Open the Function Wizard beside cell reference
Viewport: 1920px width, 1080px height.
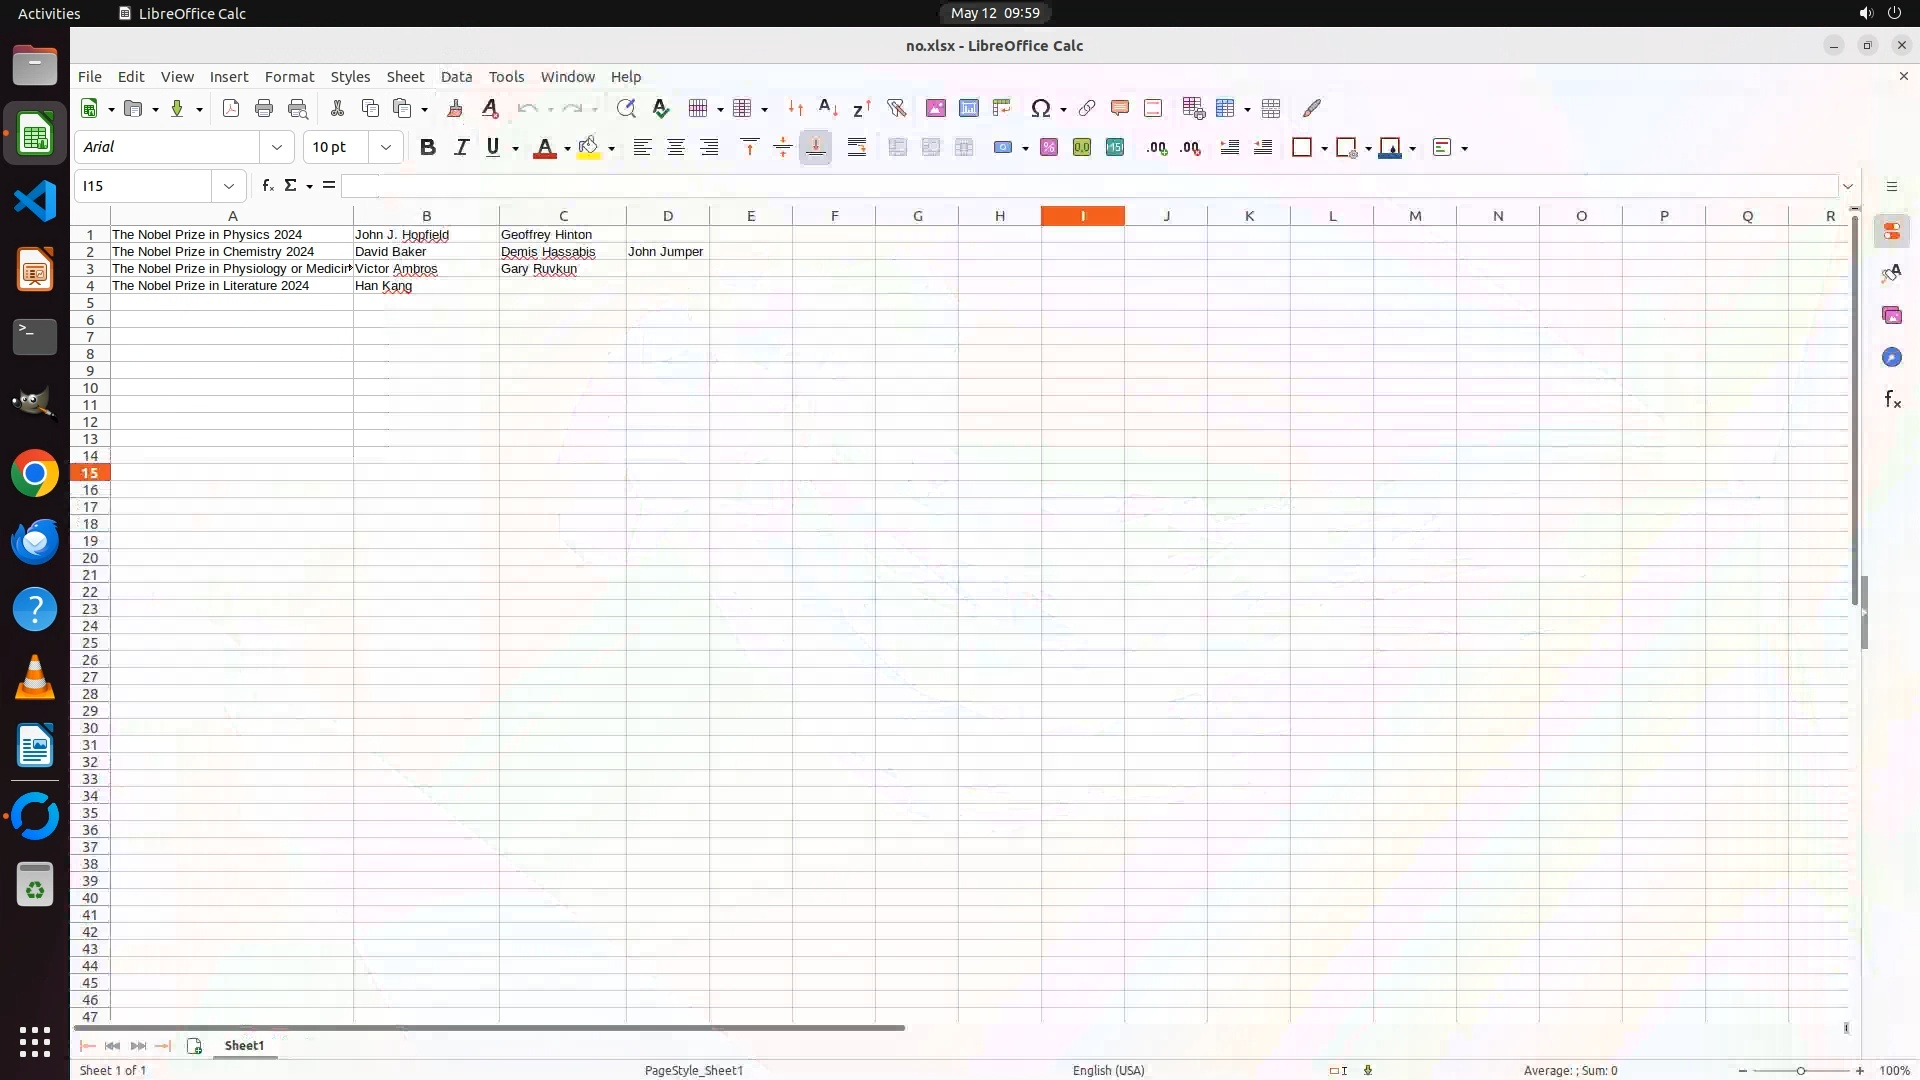267,186
